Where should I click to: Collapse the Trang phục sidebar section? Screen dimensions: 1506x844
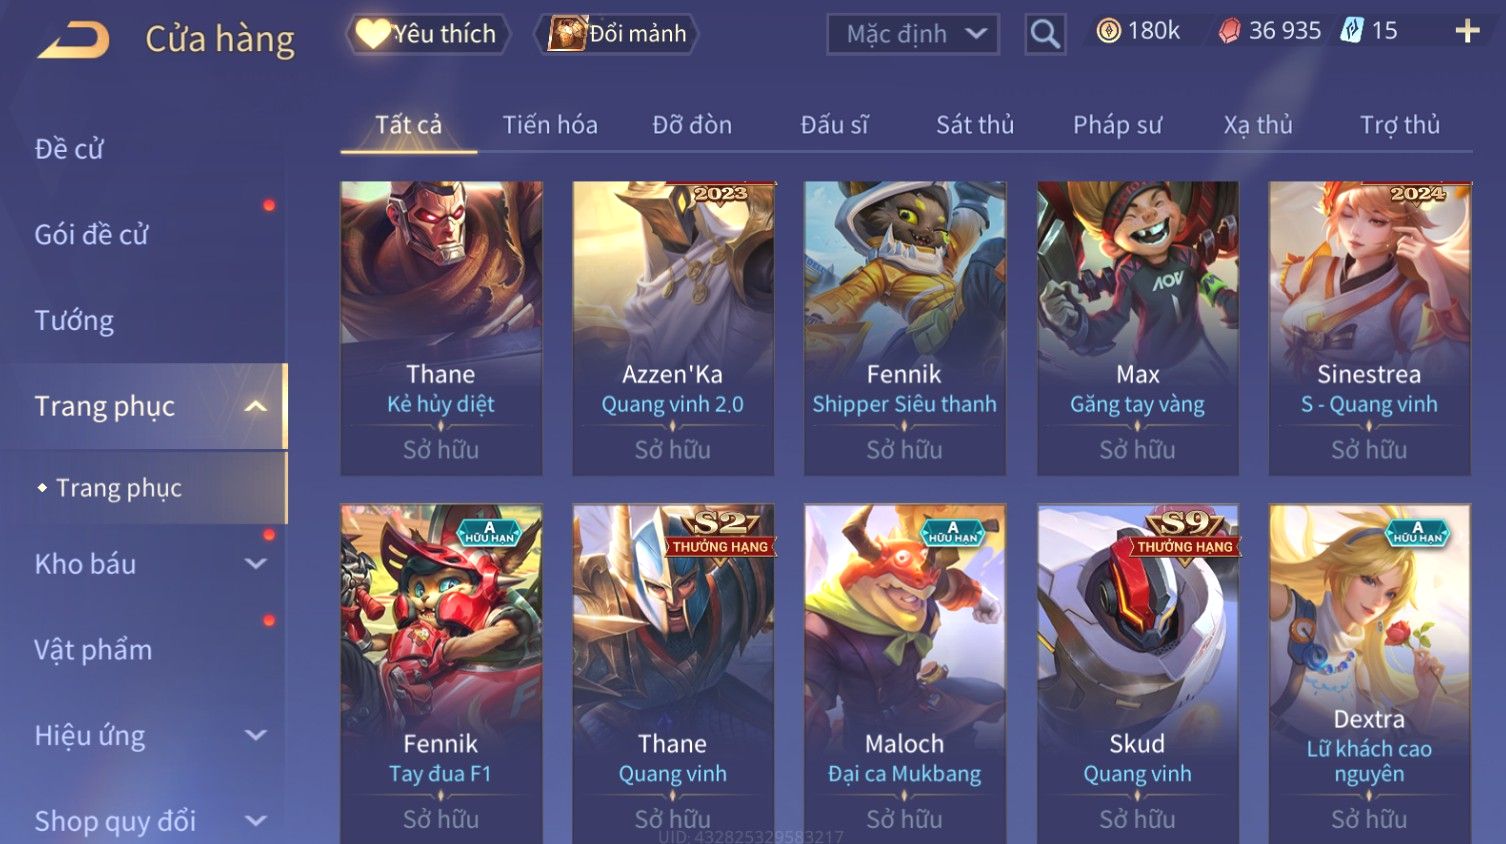[256, 406]
